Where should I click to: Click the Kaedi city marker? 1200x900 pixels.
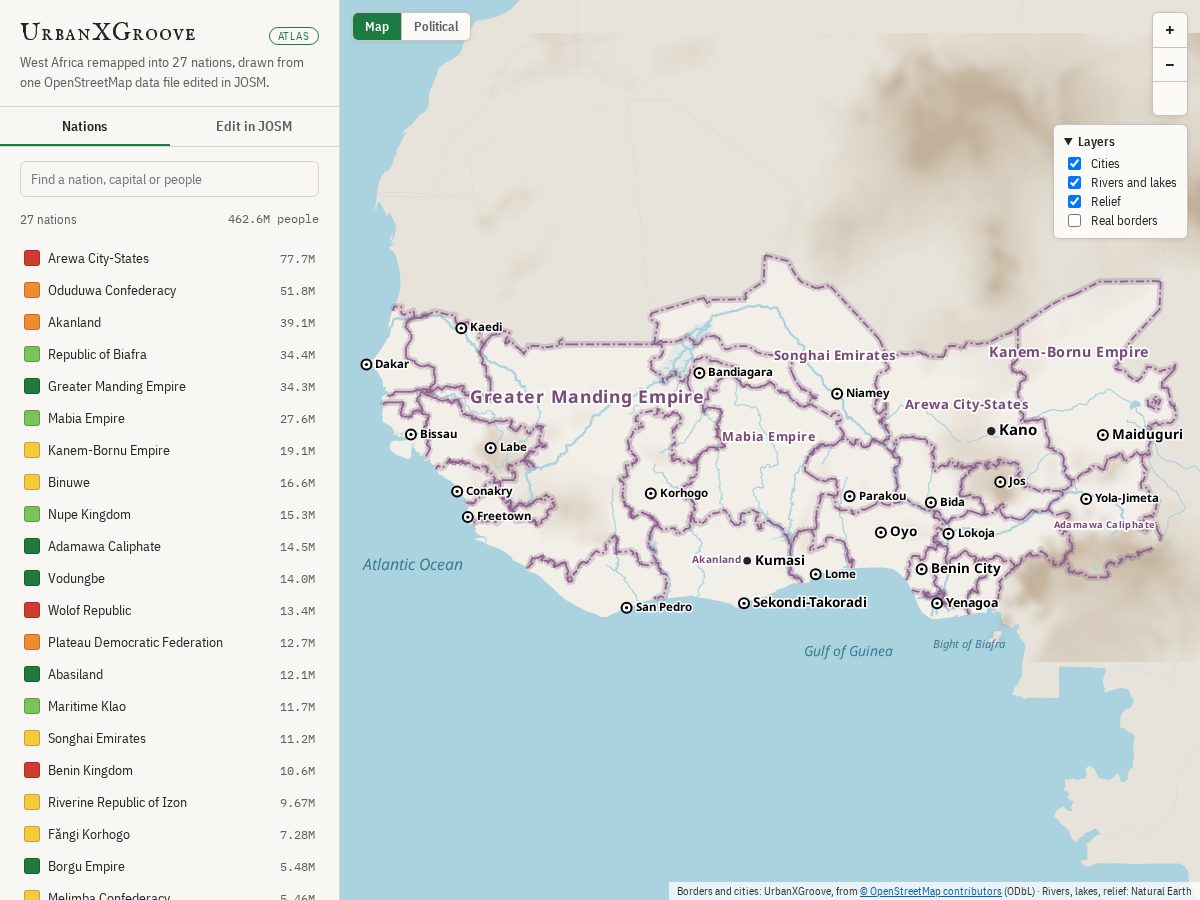click(x=461, y=327)
